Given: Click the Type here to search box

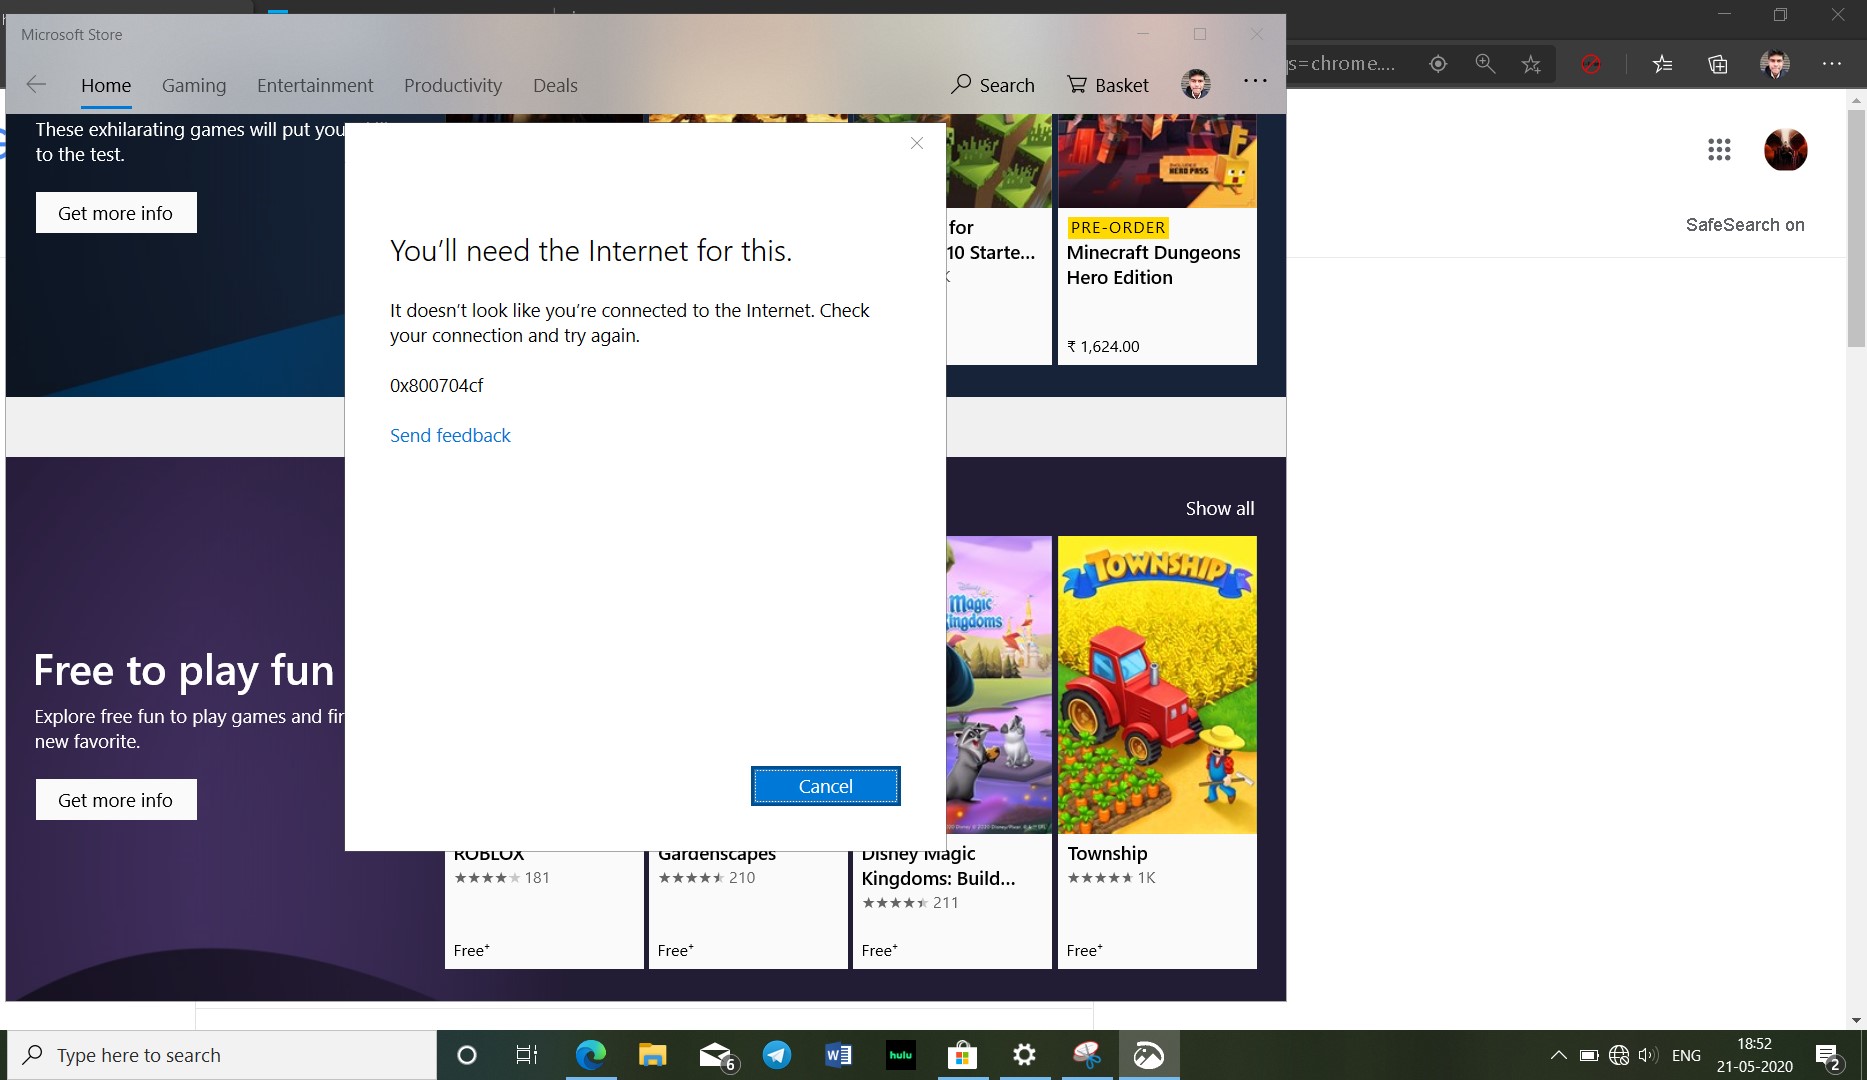Looking at the screenshot, I should pos(222,1055).
